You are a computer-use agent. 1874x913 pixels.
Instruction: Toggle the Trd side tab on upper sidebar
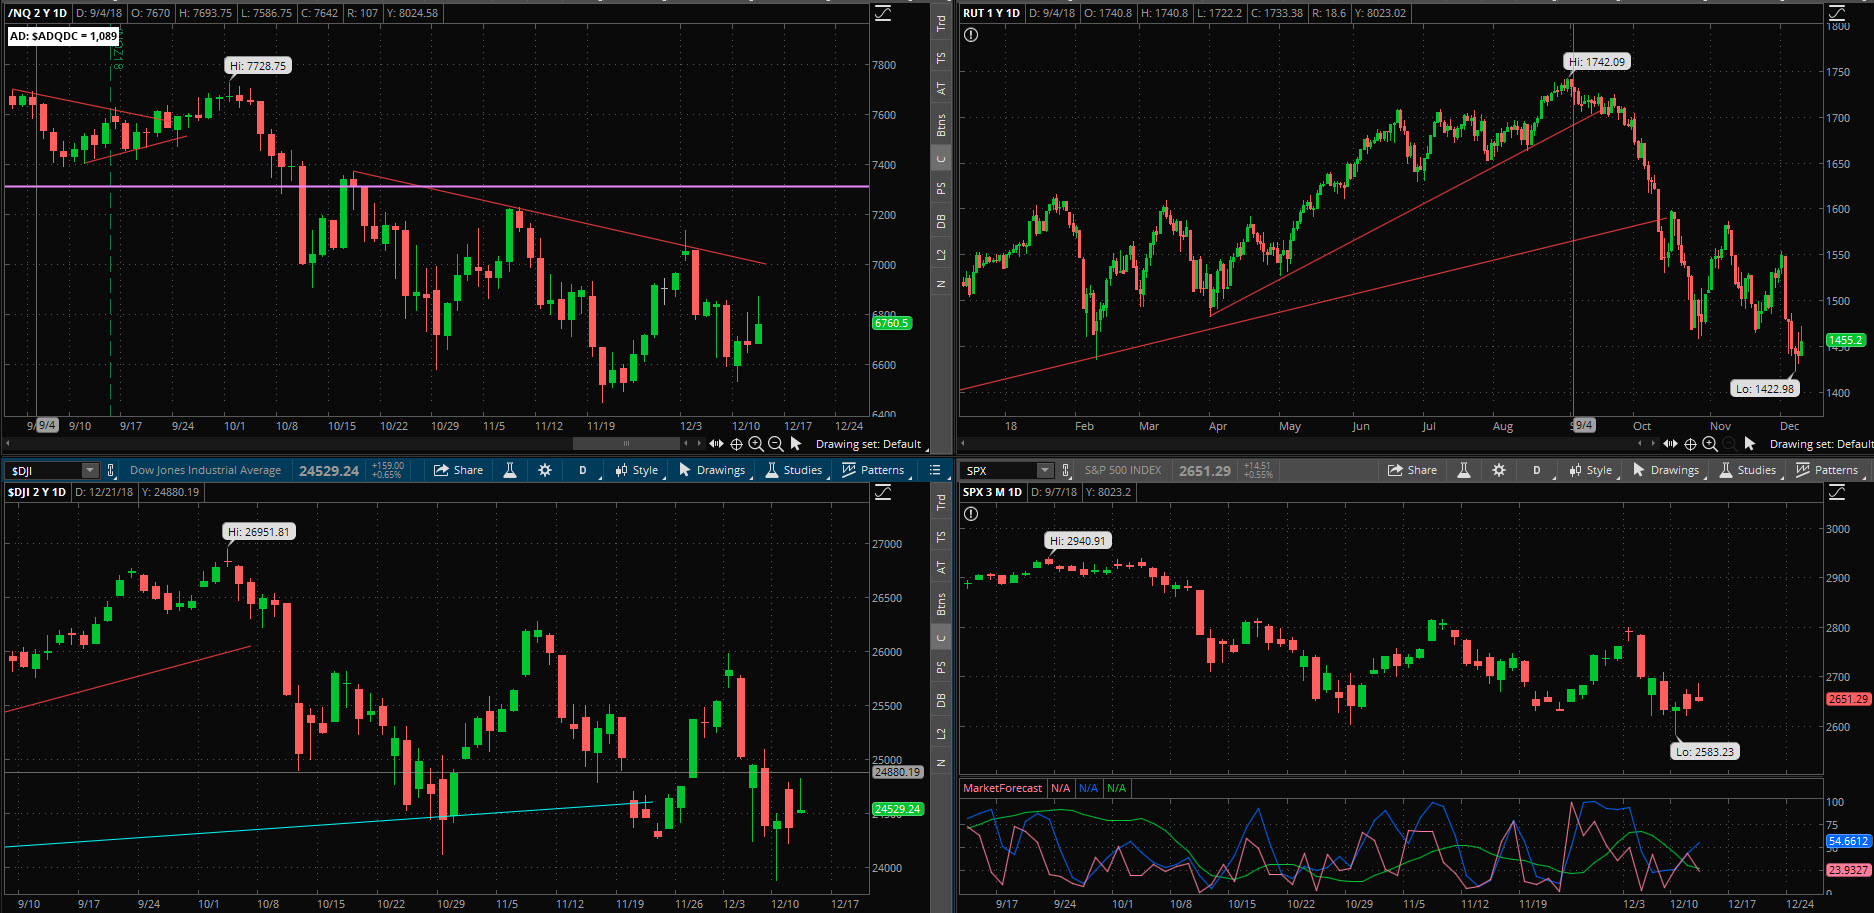(x=941, y=23)
